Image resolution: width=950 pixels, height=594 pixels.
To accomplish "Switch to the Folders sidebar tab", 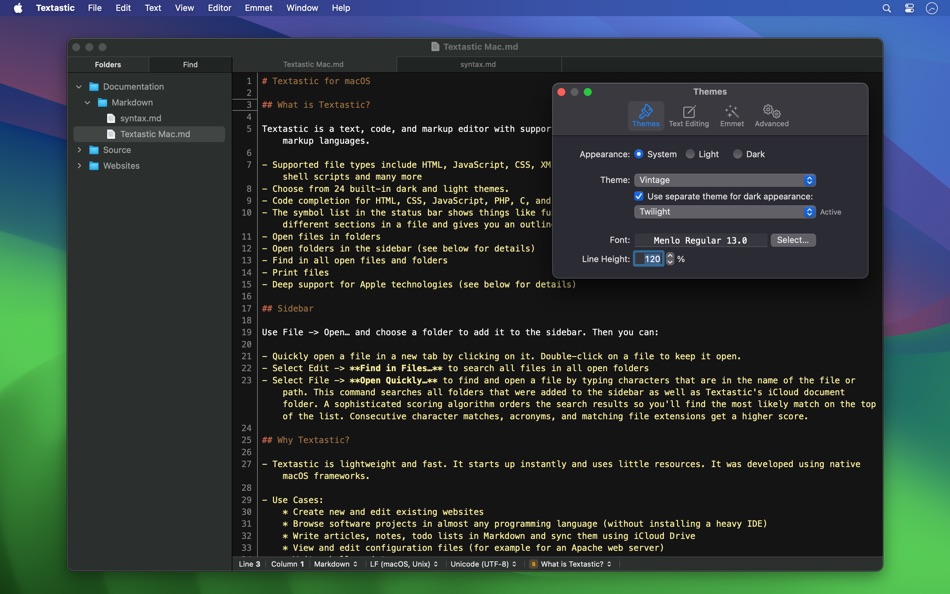I will click(x=108, y=64).
